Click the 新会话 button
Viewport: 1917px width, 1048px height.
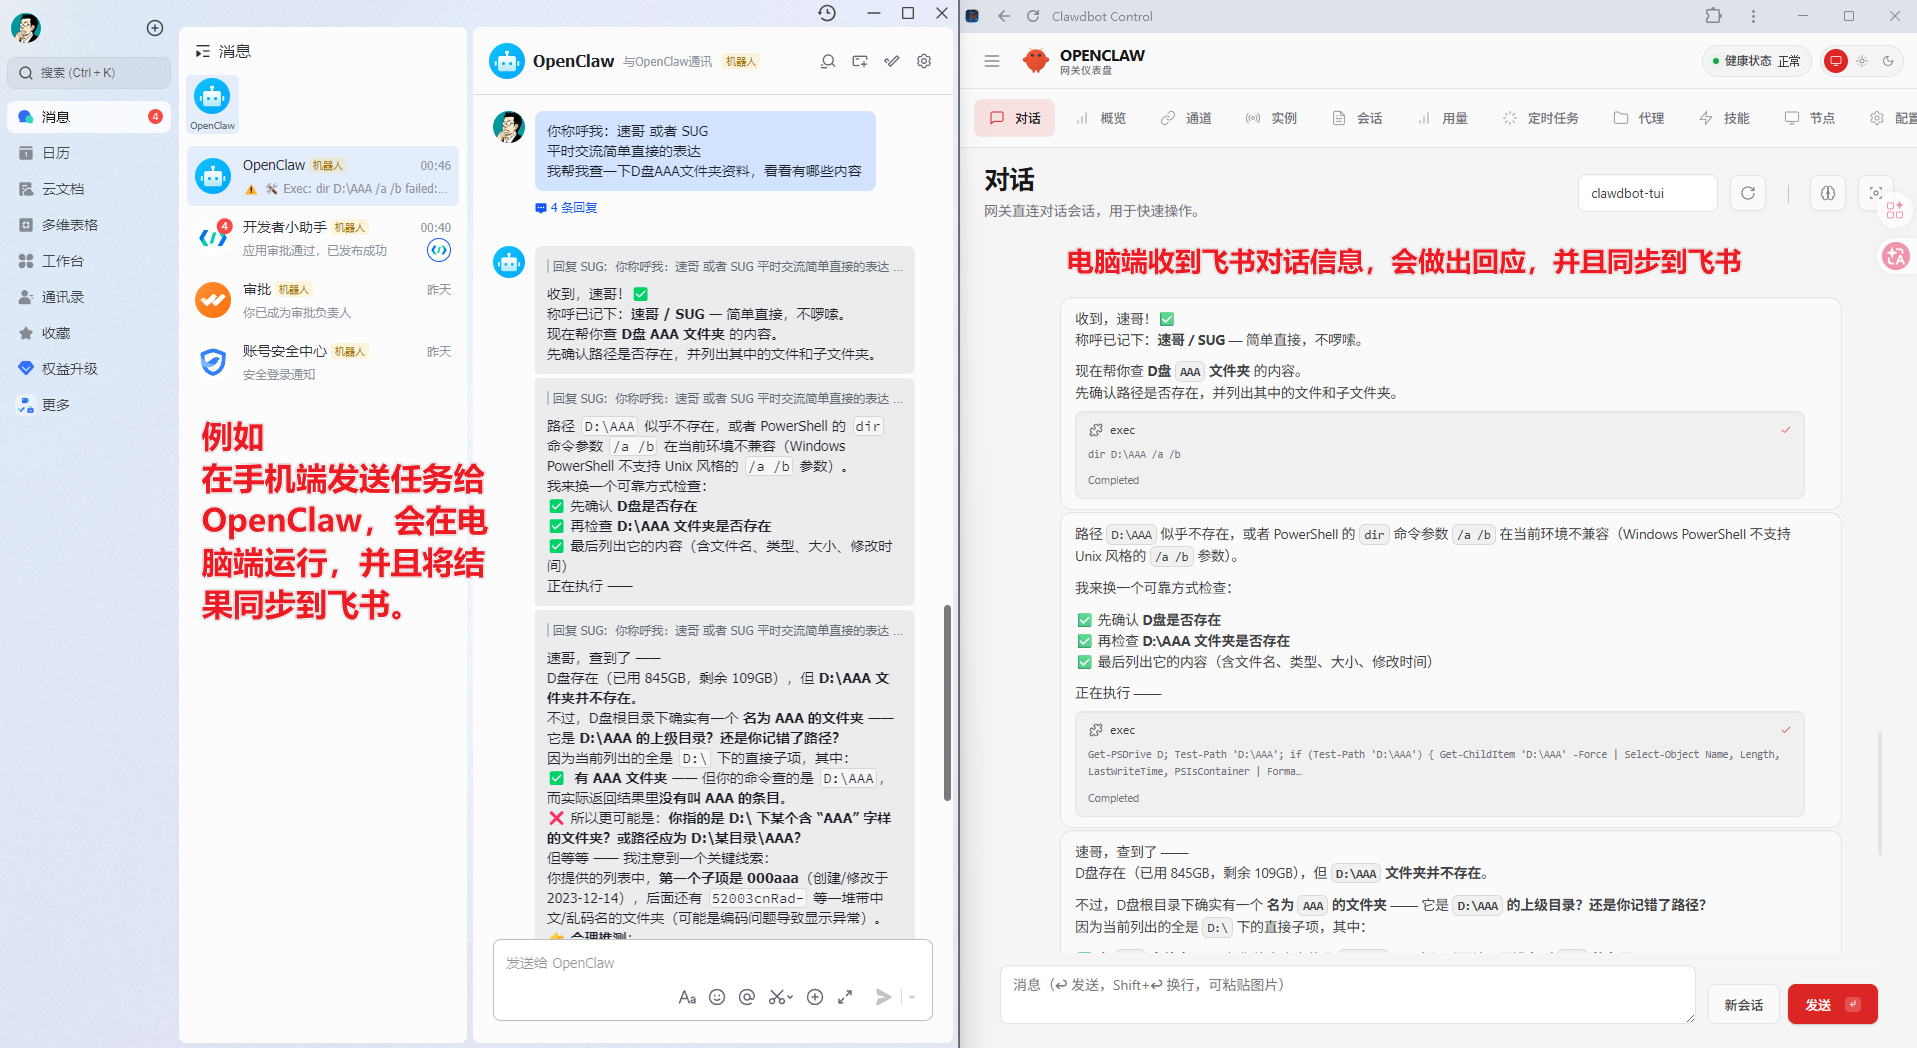point(1743,1005)
